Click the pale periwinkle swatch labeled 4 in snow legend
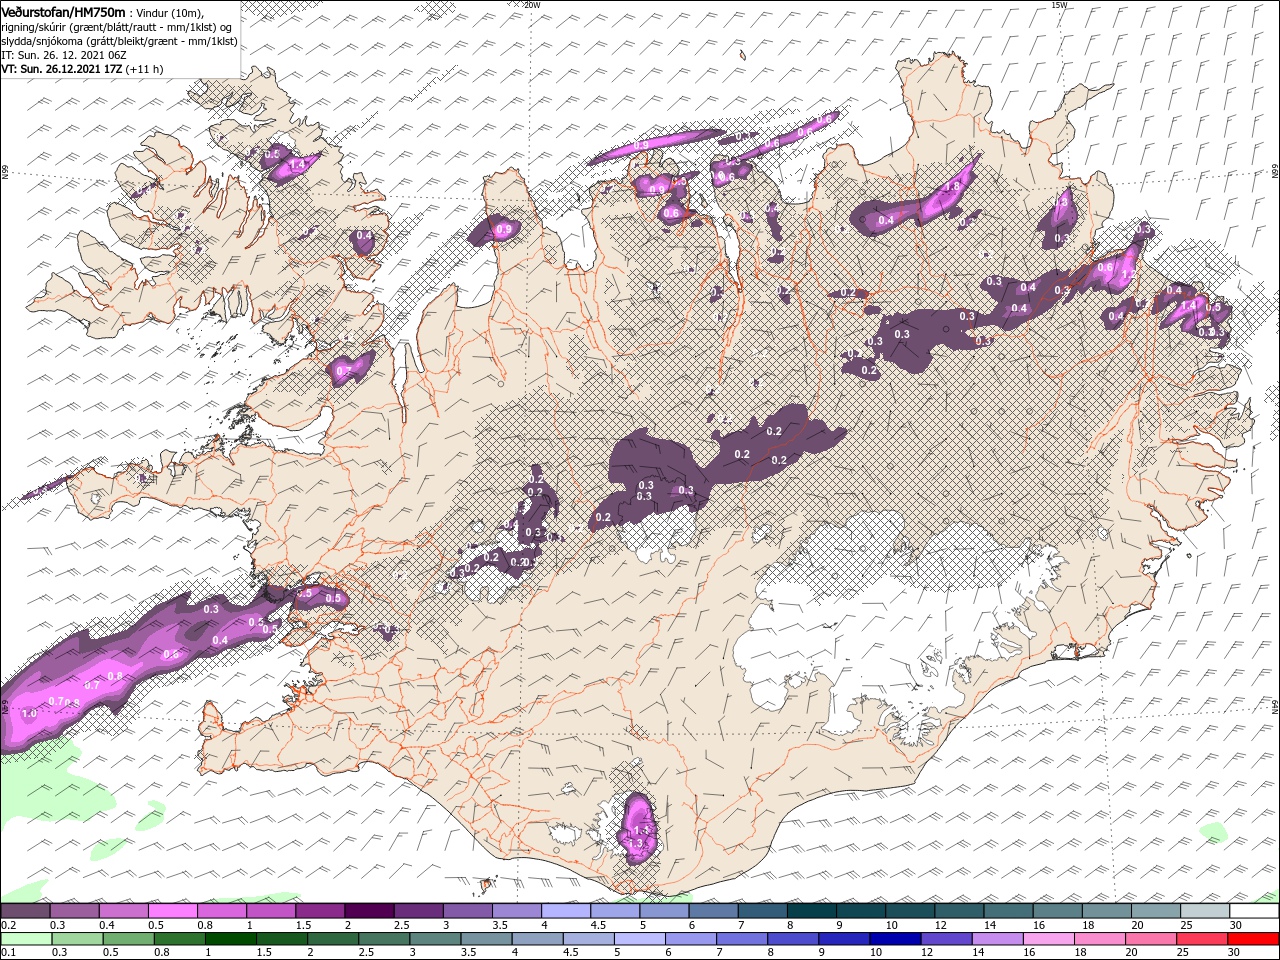 pos(565,911)
